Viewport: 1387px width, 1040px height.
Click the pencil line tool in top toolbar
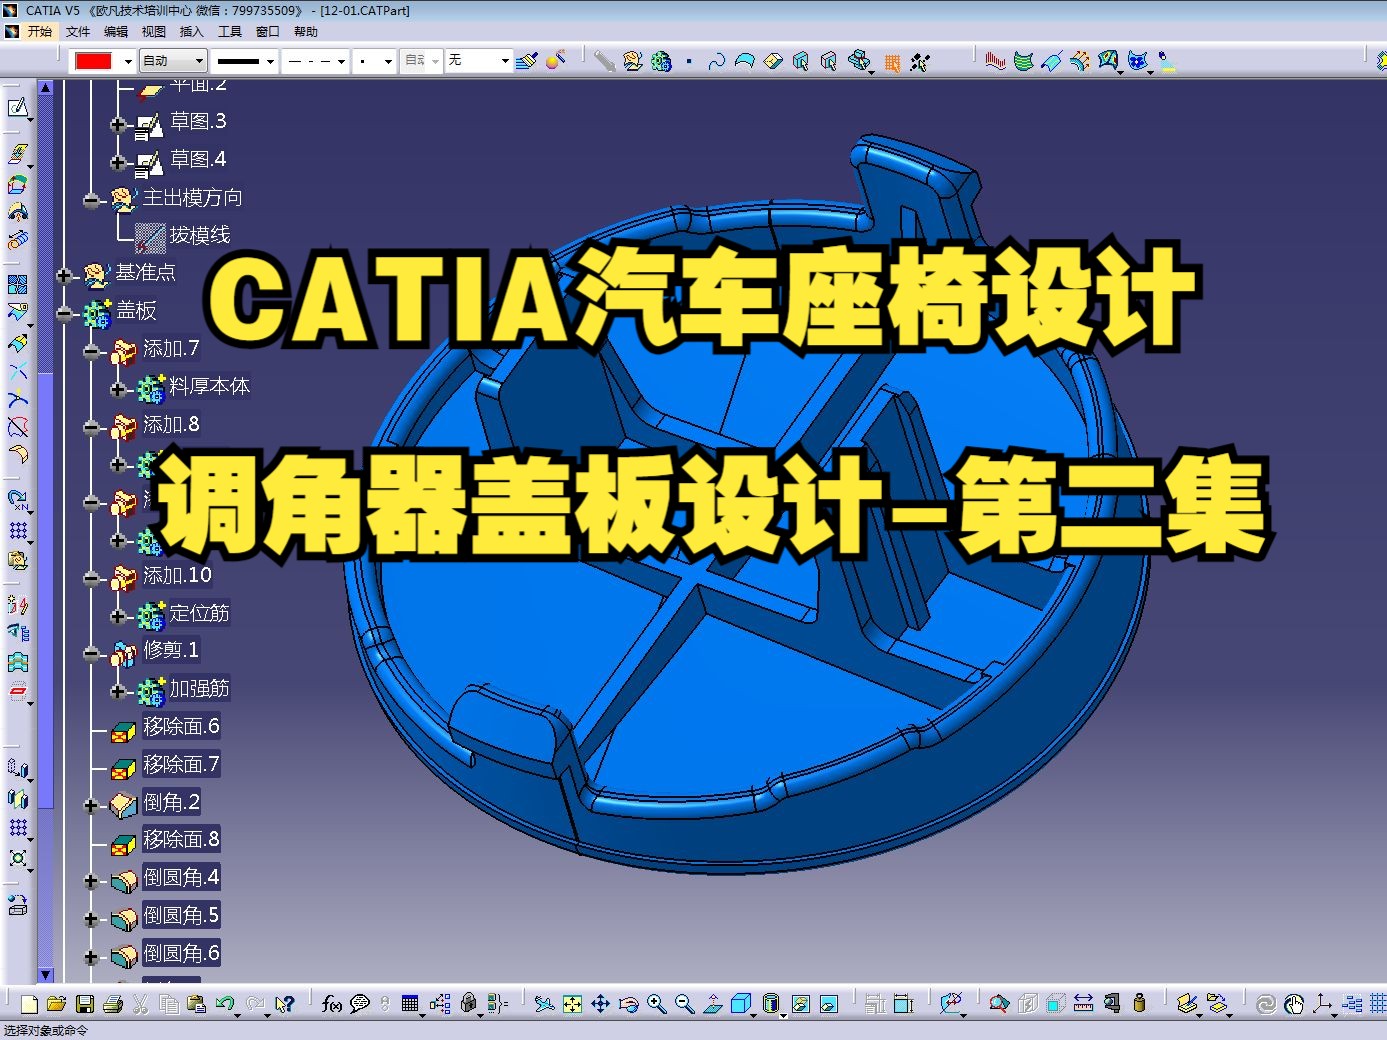click(x=604, y=61)
